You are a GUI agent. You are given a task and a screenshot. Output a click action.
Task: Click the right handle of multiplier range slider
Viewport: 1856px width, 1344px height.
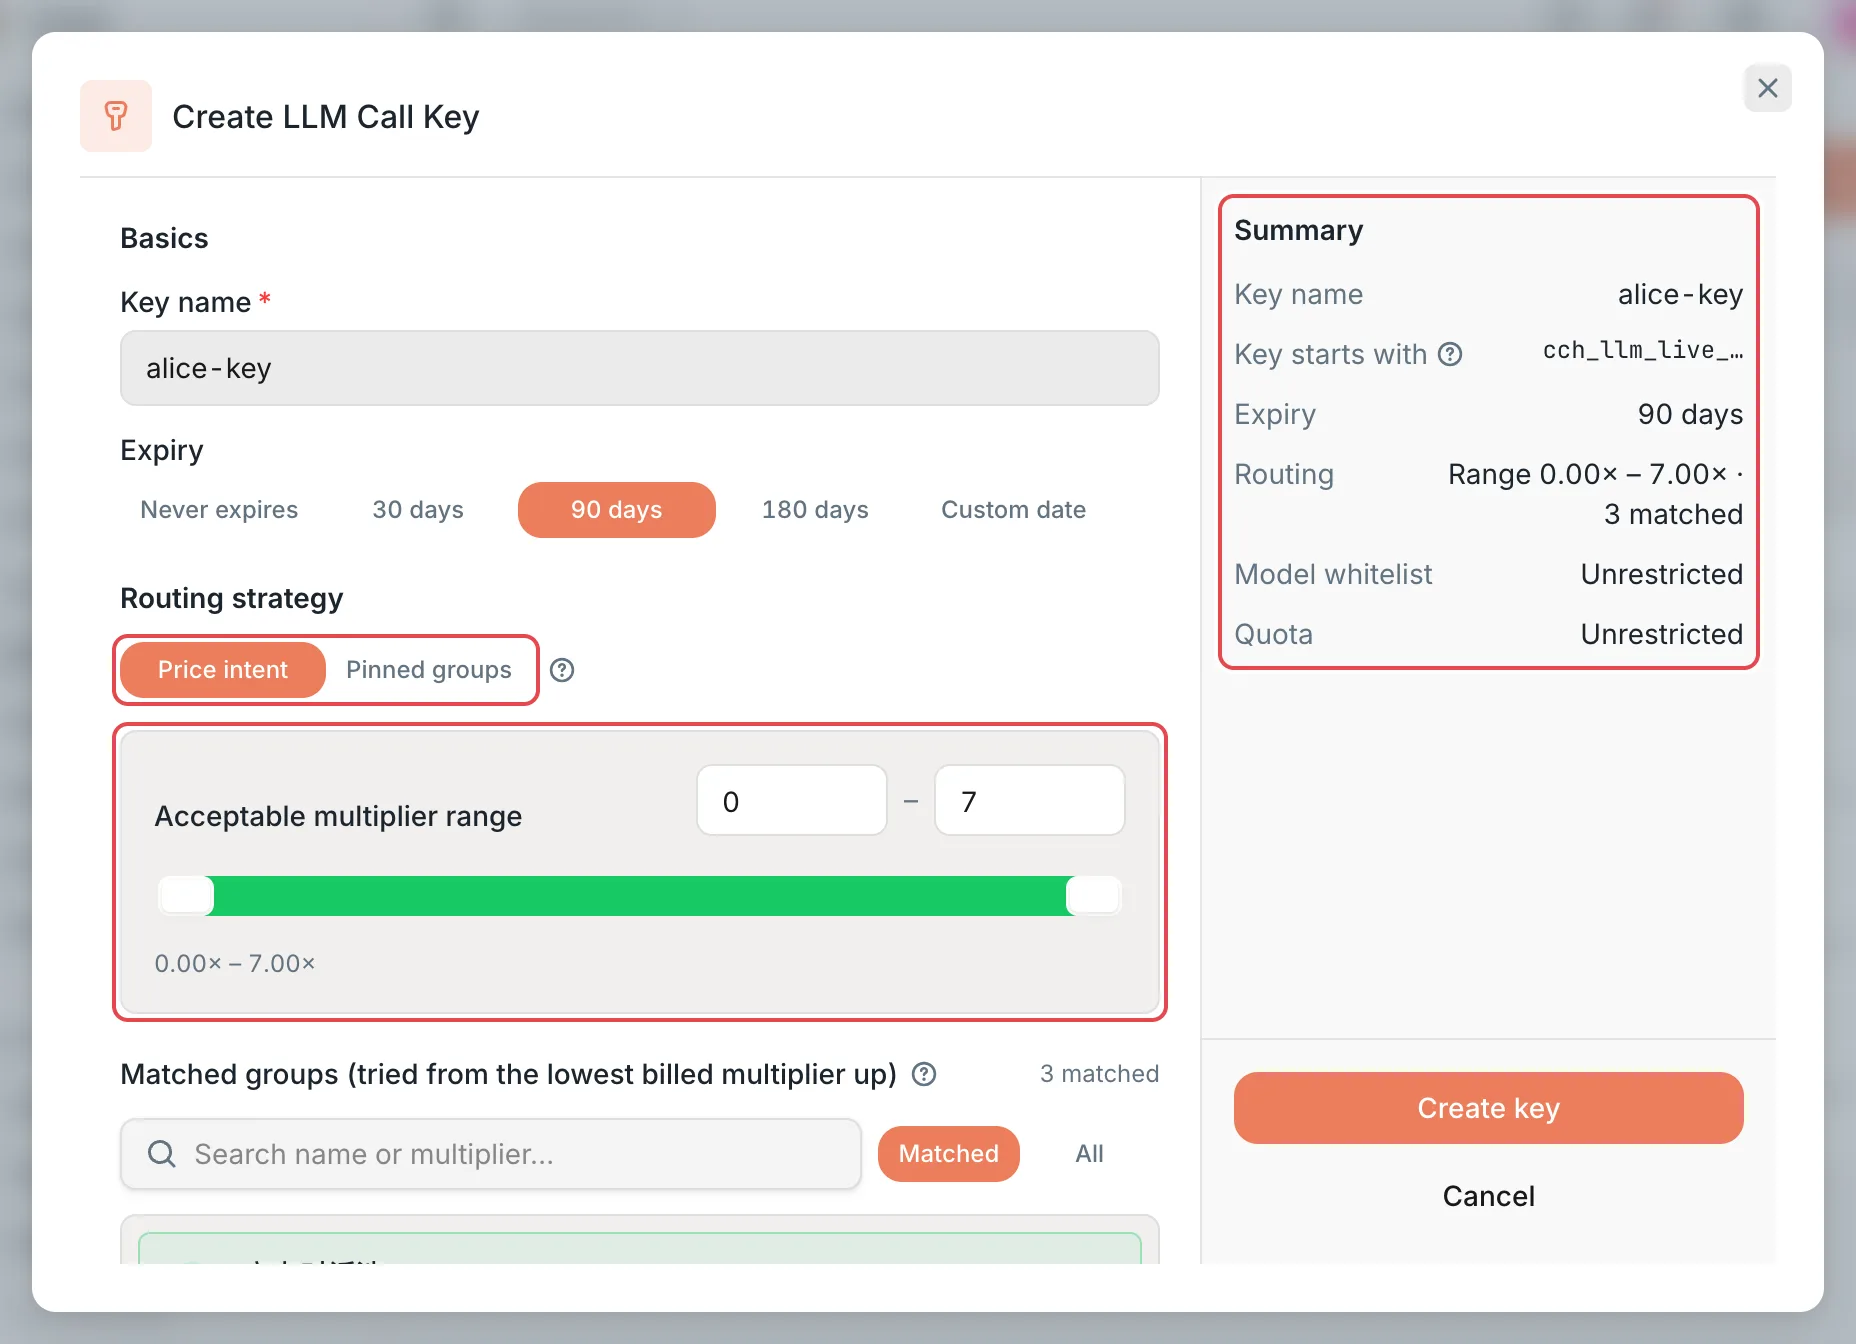coord(1093,895)
